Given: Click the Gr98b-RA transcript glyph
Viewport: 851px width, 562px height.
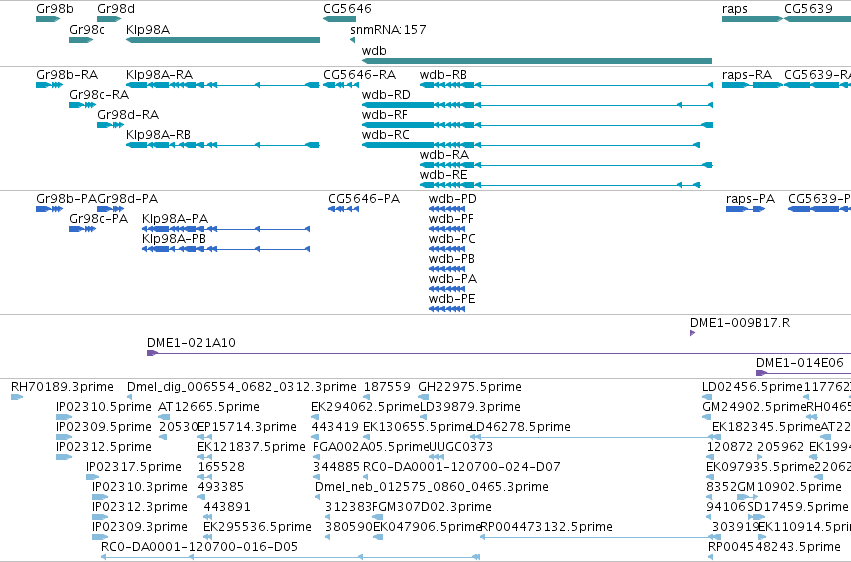Looking at the screenshot, I should click(x=49, y=85).
